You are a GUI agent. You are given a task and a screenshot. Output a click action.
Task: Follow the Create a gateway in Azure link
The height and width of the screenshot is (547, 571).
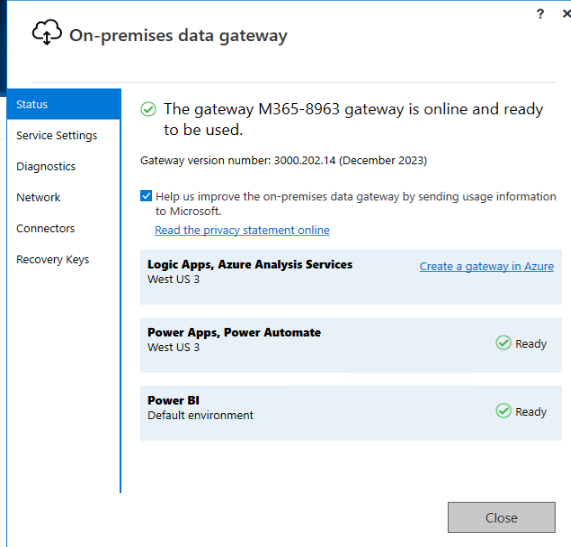(x=487, y=266)
